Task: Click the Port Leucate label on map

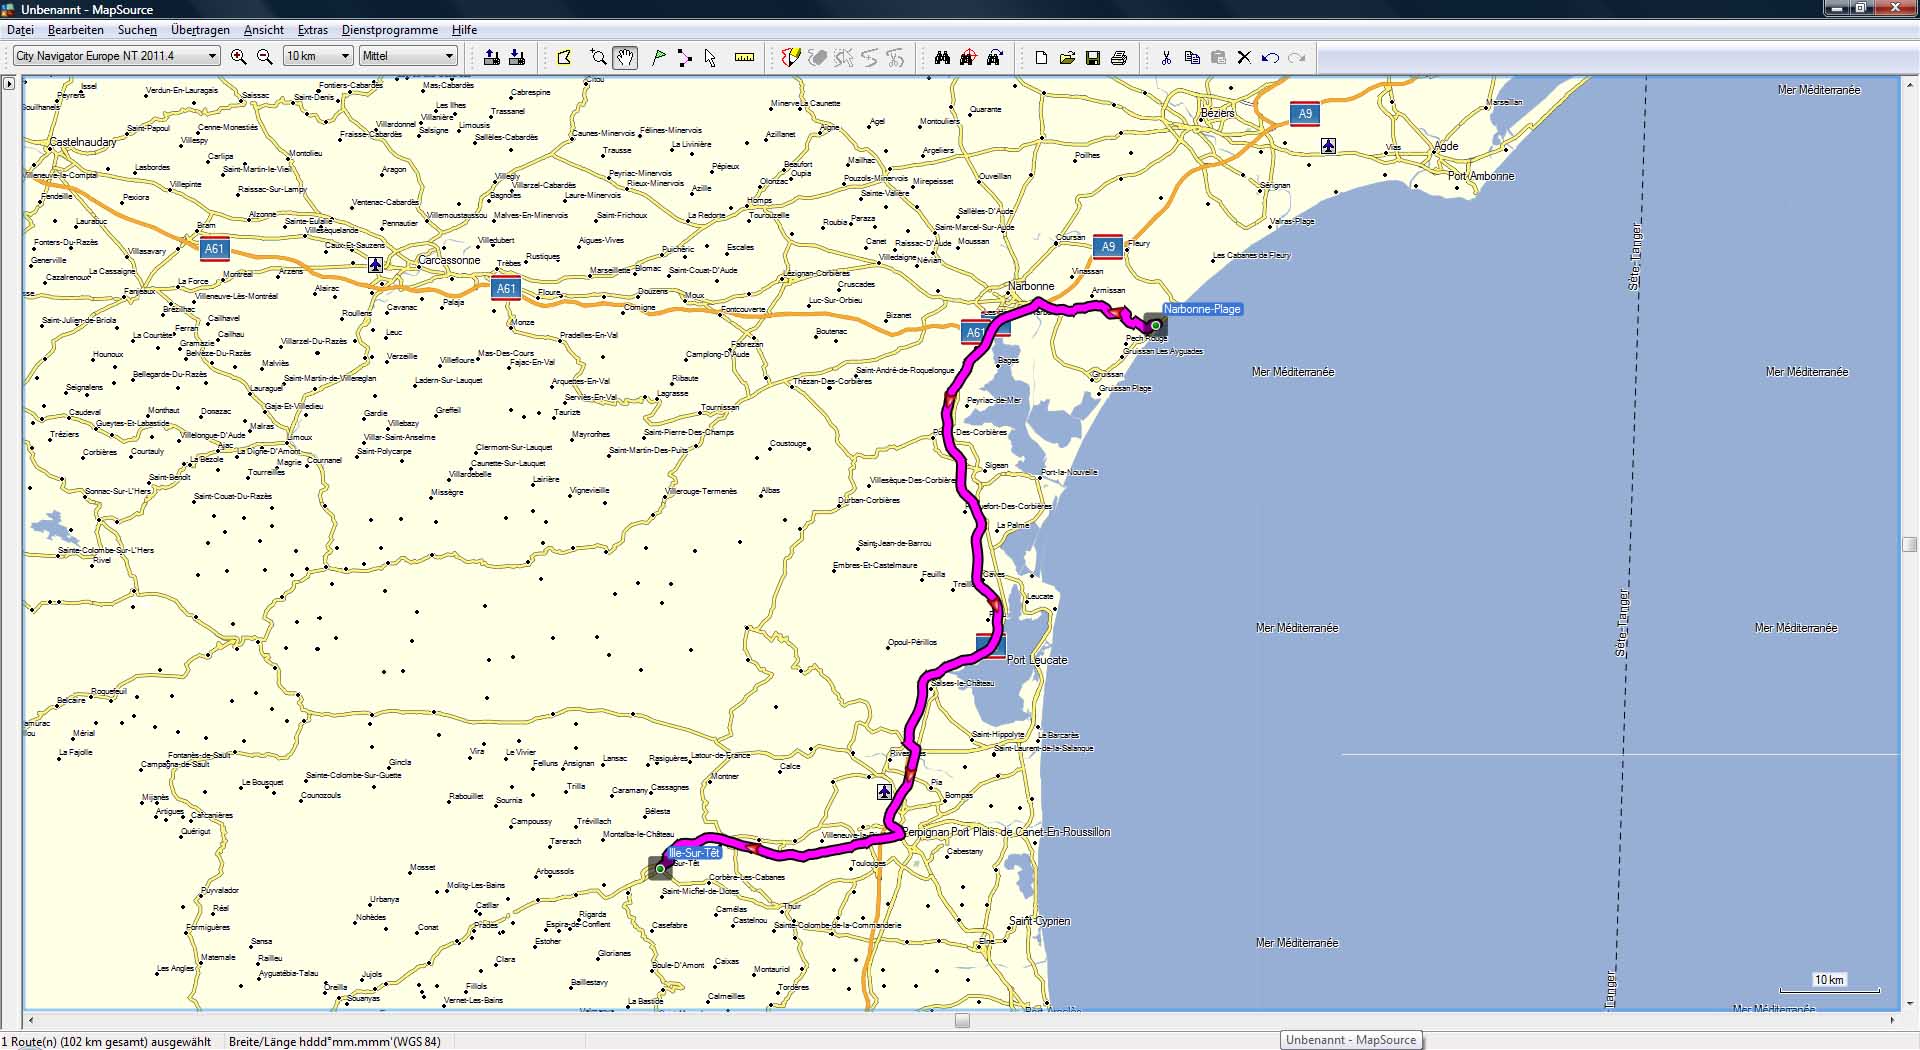Action: (1037, 660)
